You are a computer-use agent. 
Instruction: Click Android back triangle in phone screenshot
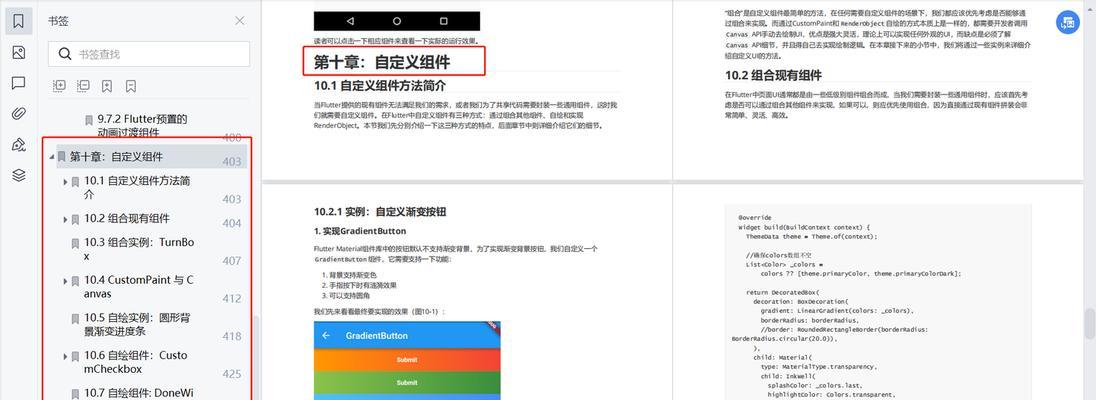350,21
